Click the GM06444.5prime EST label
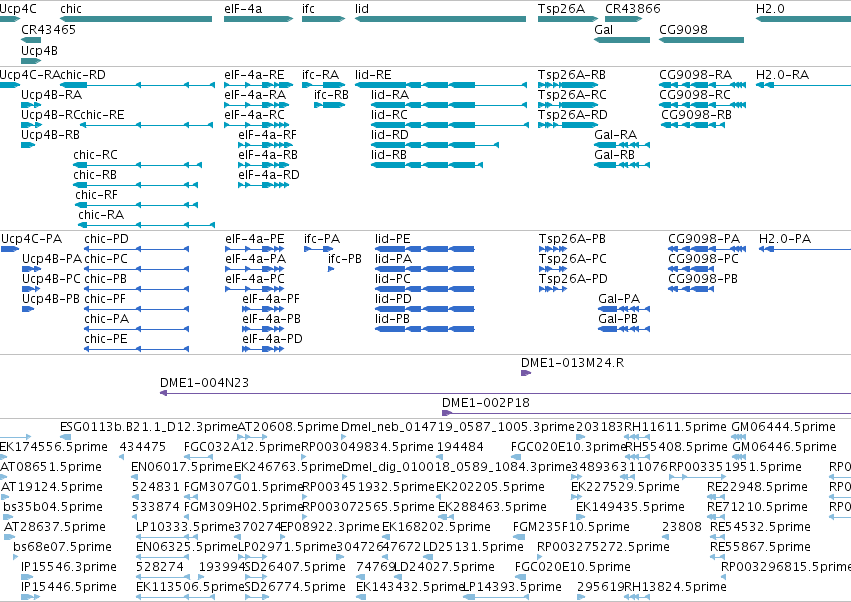The height and width of the screenshot is (602, 851). 784,427
